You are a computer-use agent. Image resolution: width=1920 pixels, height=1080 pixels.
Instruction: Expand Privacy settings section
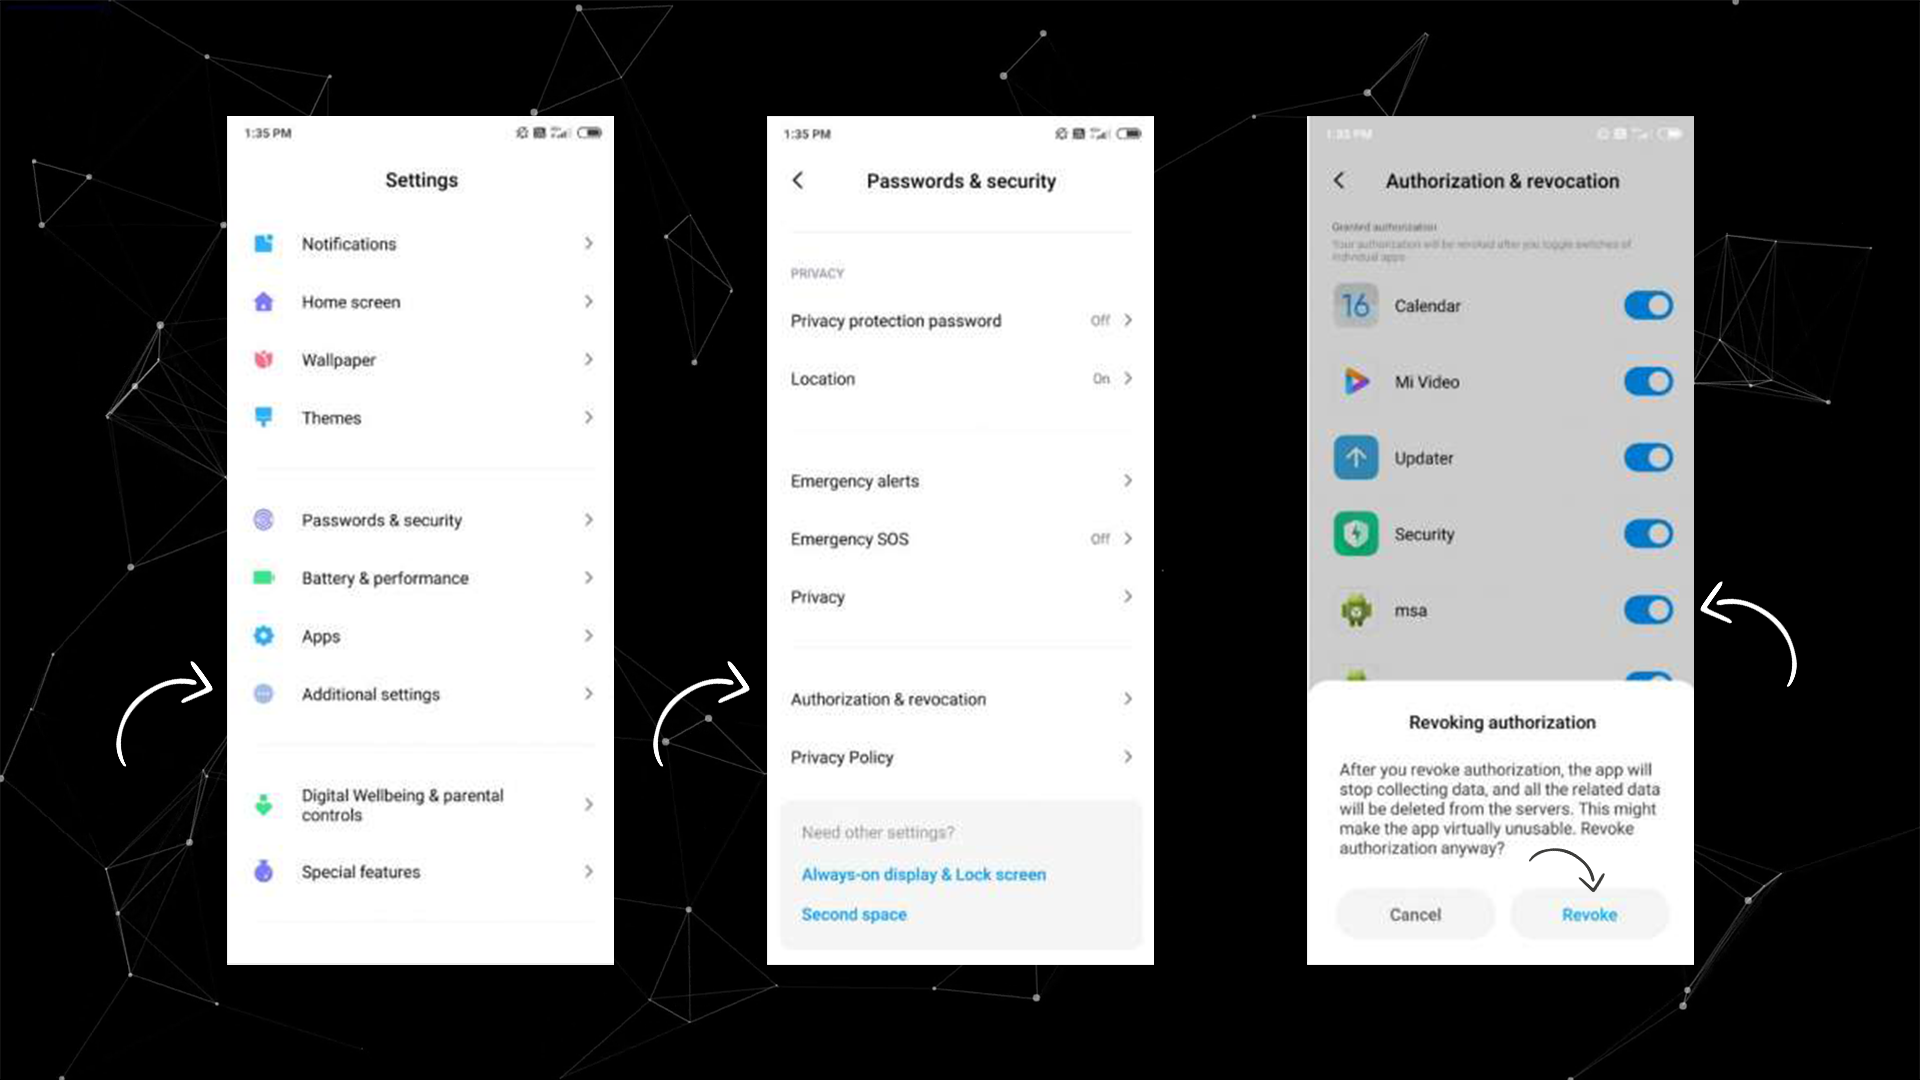(960, 596)
